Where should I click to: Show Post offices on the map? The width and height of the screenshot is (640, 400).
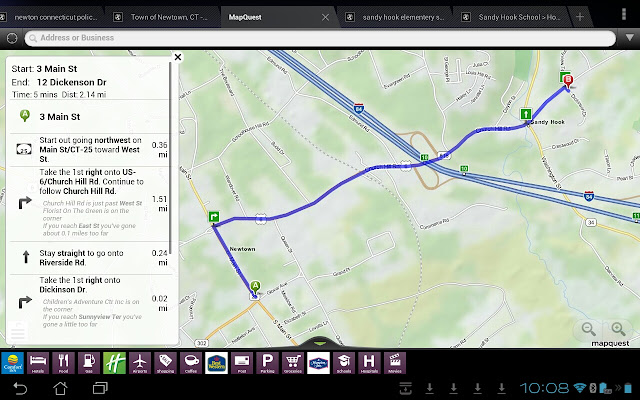(242, 363)
